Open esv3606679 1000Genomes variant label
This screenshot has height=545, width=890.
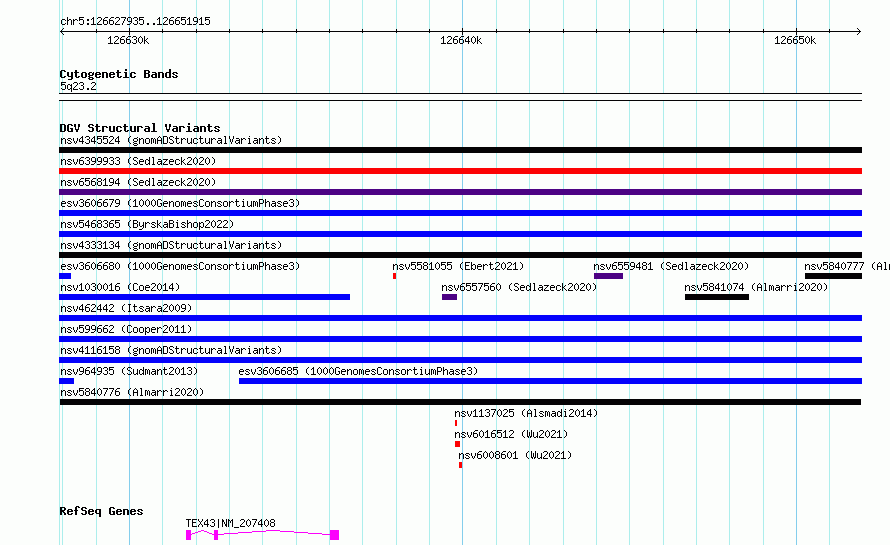[180, 203]
